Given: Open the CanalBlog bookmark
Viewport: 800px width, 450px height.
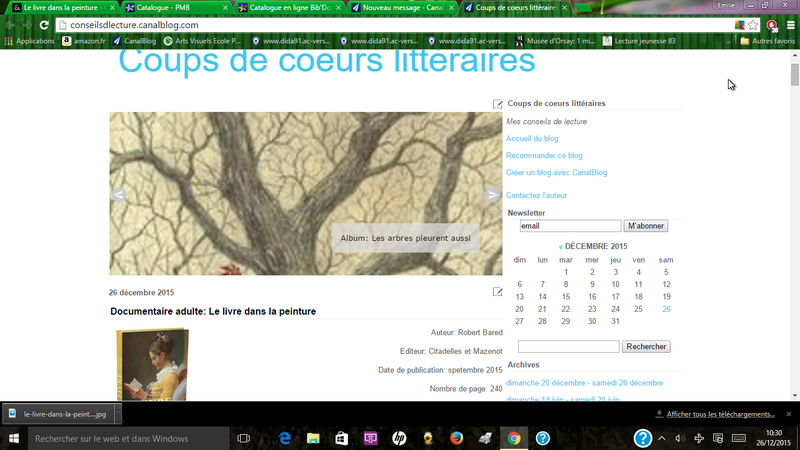Looking at the screenshot, I should point(135,41).
